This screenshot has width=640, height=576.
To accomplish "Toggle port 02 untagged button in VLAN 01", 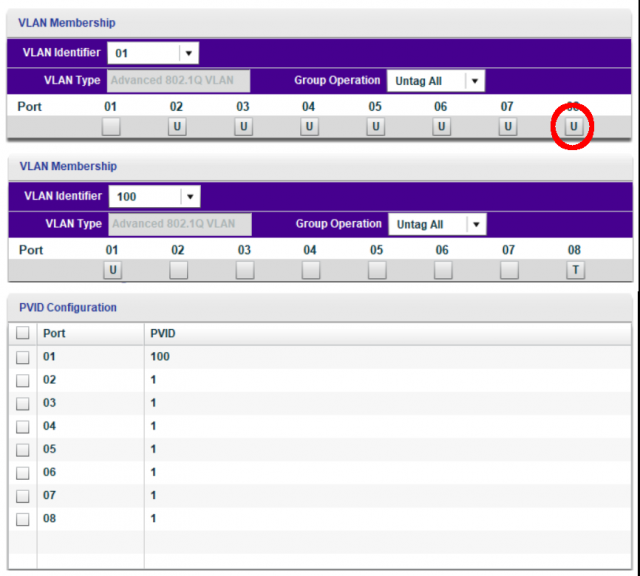I will point(177,126).
